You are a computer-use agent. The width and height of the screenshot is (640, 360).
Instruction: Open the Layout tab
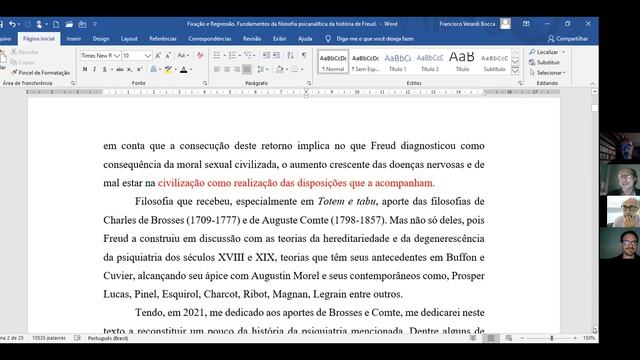tap(129, 39)
